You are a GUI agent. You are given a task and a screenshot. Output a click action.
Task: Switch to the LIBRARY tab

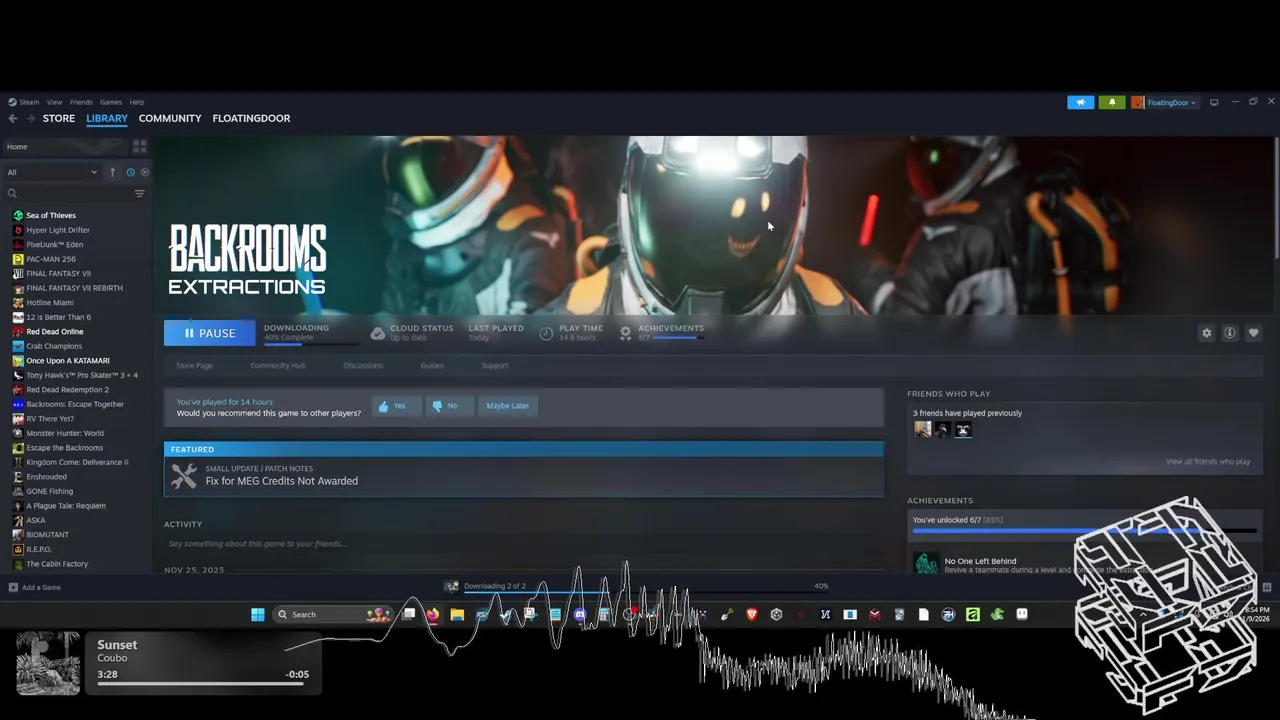coord(107,118)
